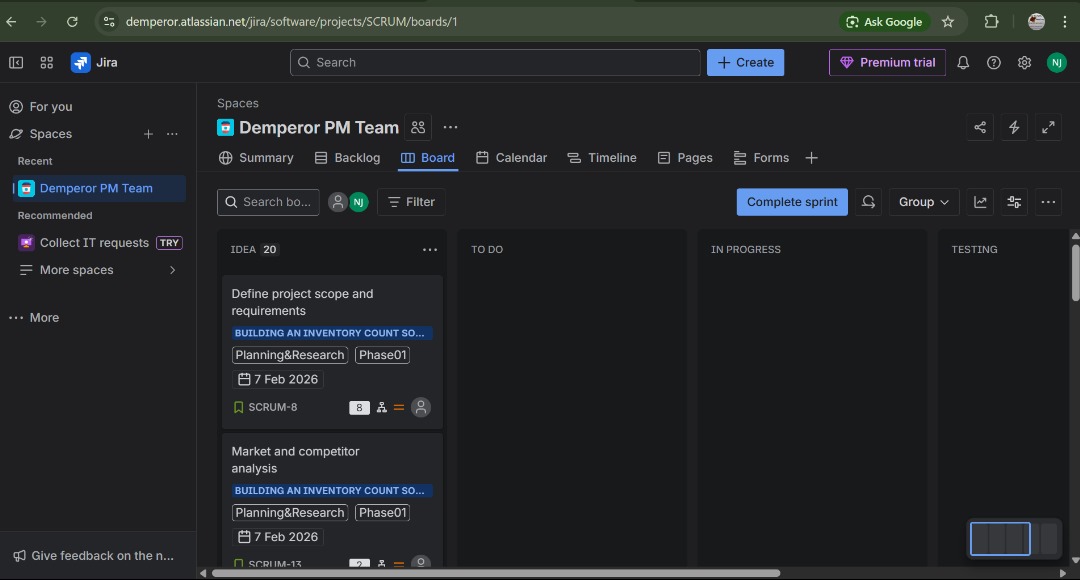Viewport: 1080px width, 580px height.
Task: Click the sprint cycle icon beside Complete sprint
Action: [867, 201]
